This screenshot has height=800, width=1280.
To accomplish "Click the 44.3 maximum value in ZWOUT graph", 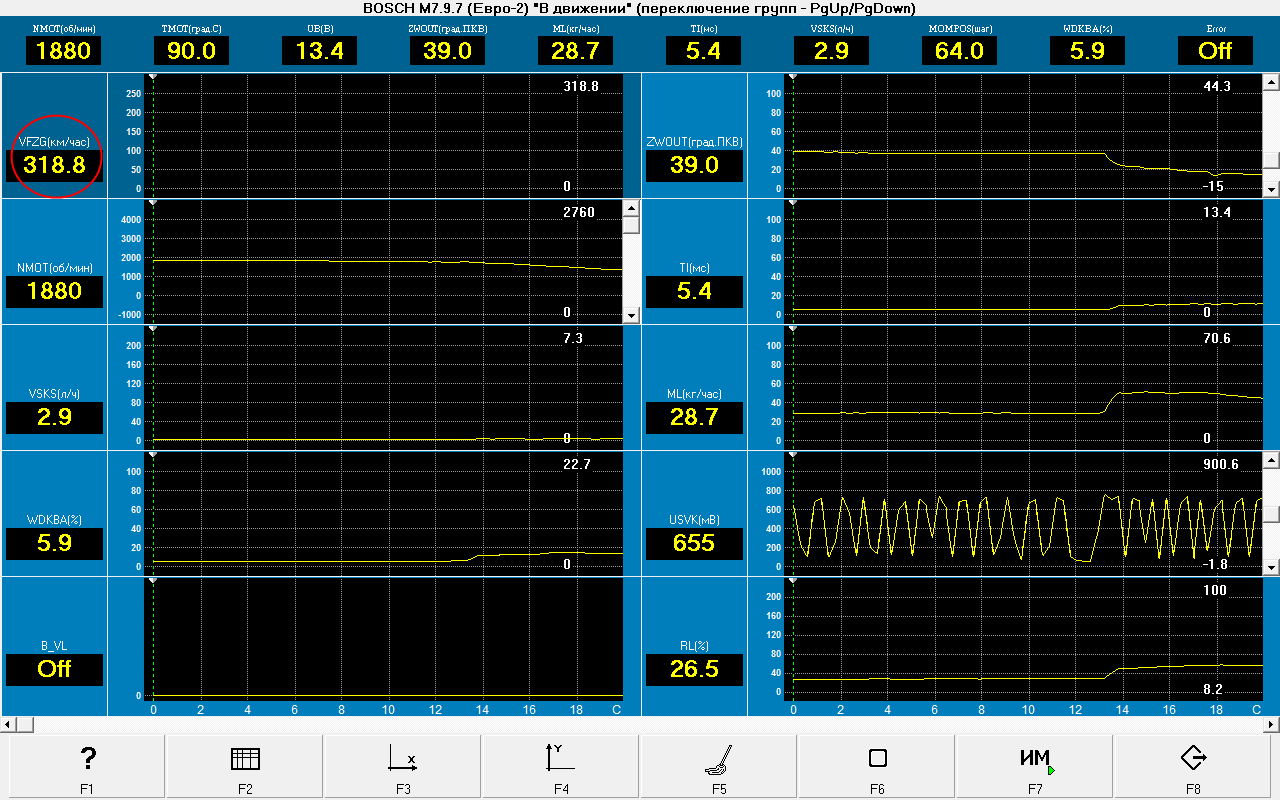I will 1217,86.
